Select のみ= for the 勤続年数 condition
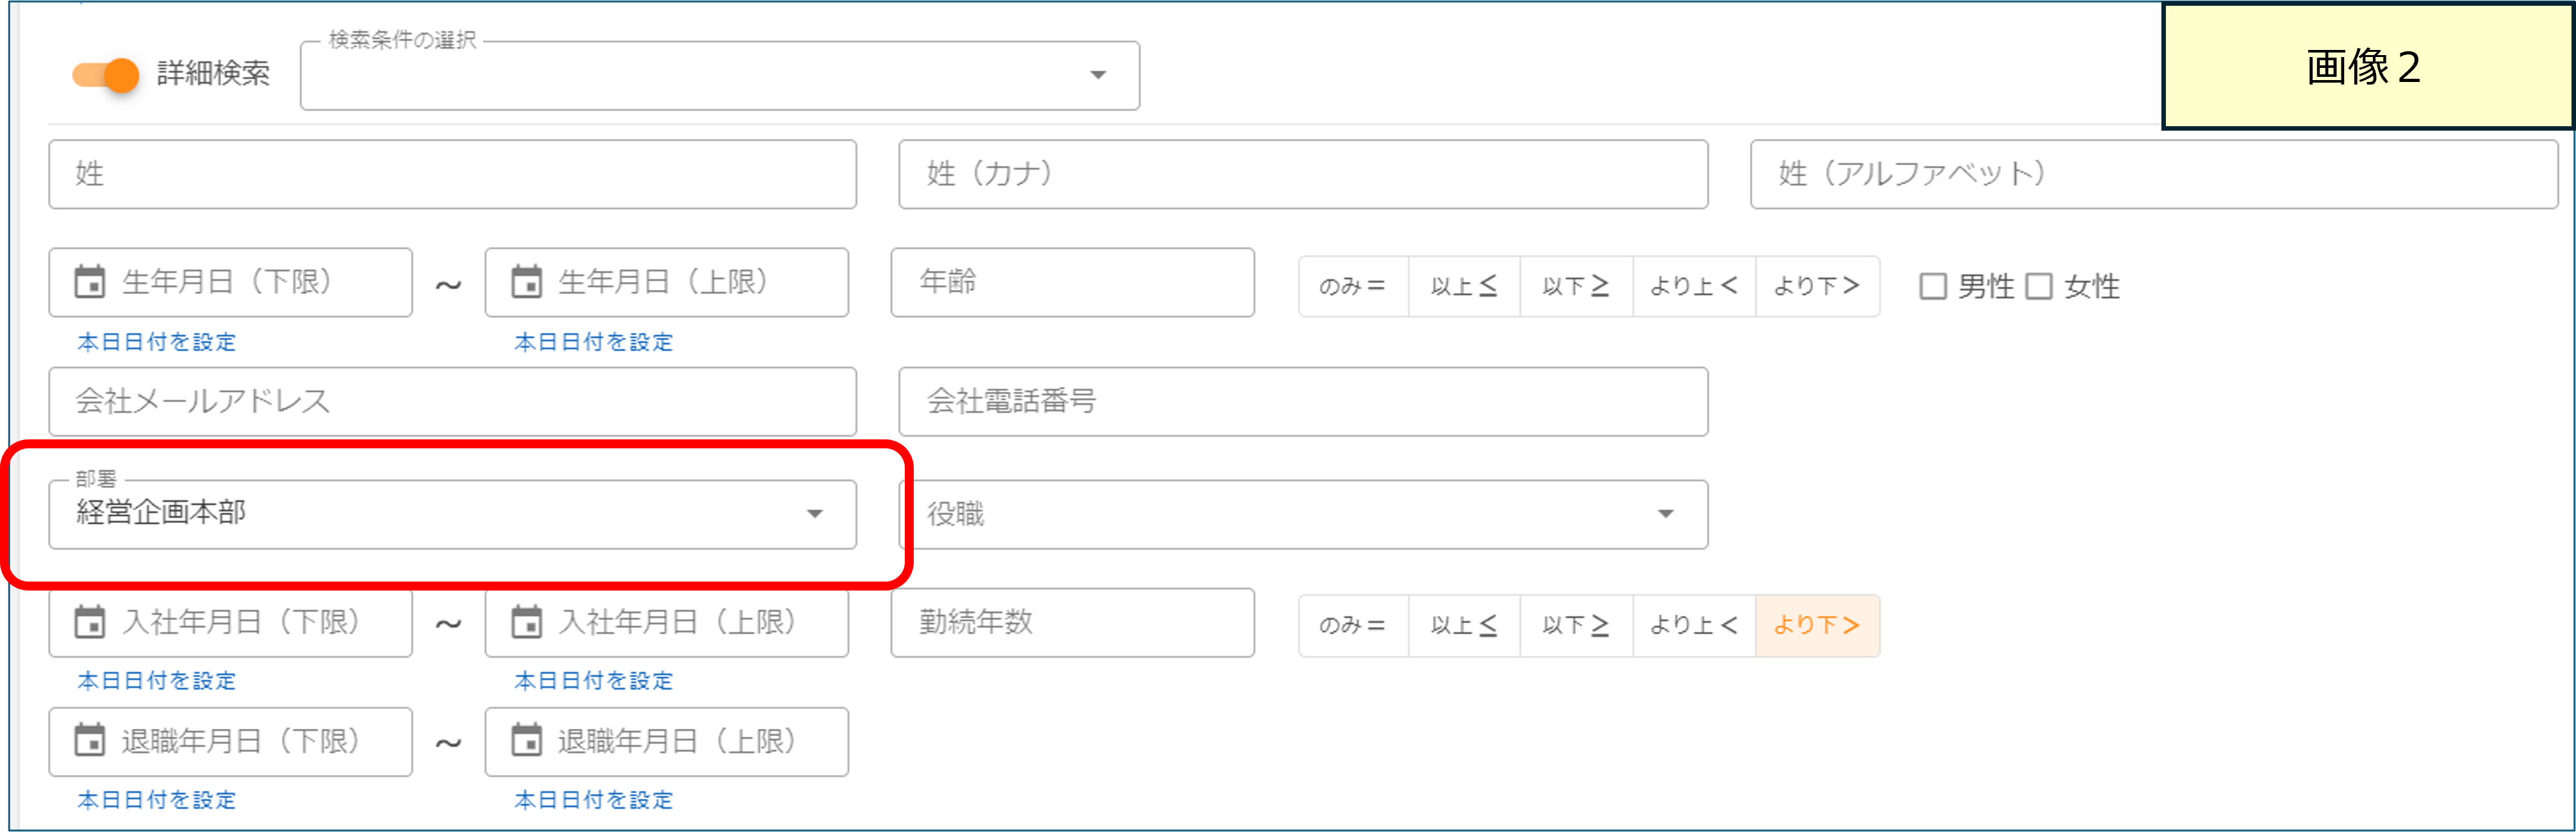This screenshot has height=832, width=2576. (x=1352, y=625)
